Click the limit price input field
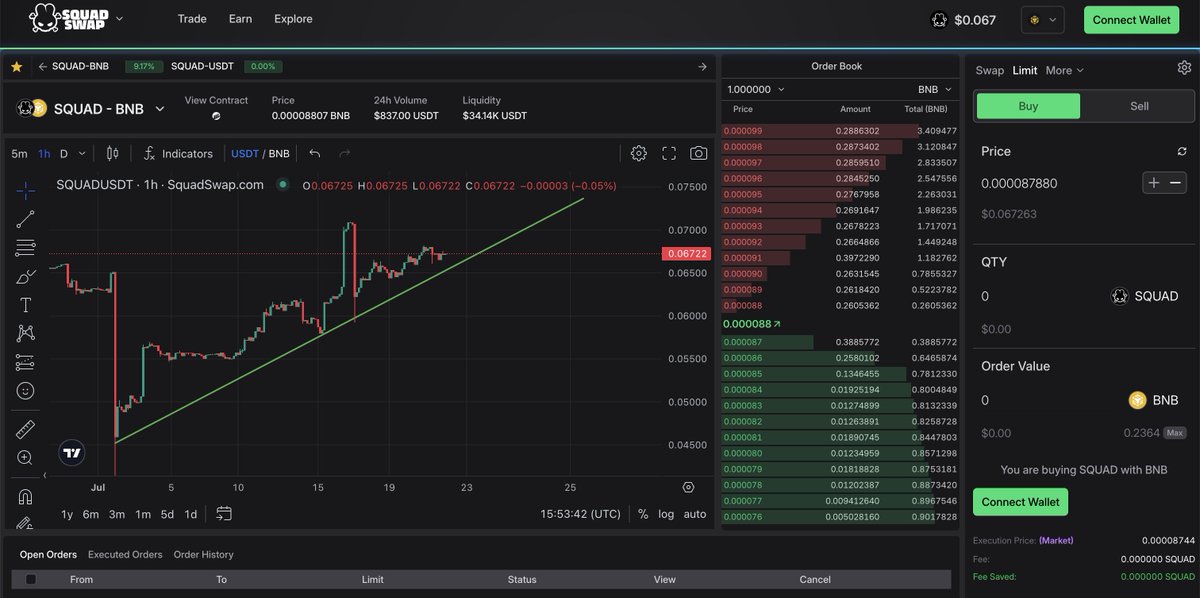Image resolution: width=1200 pixels, height=598 pixels. [1058, 183]
